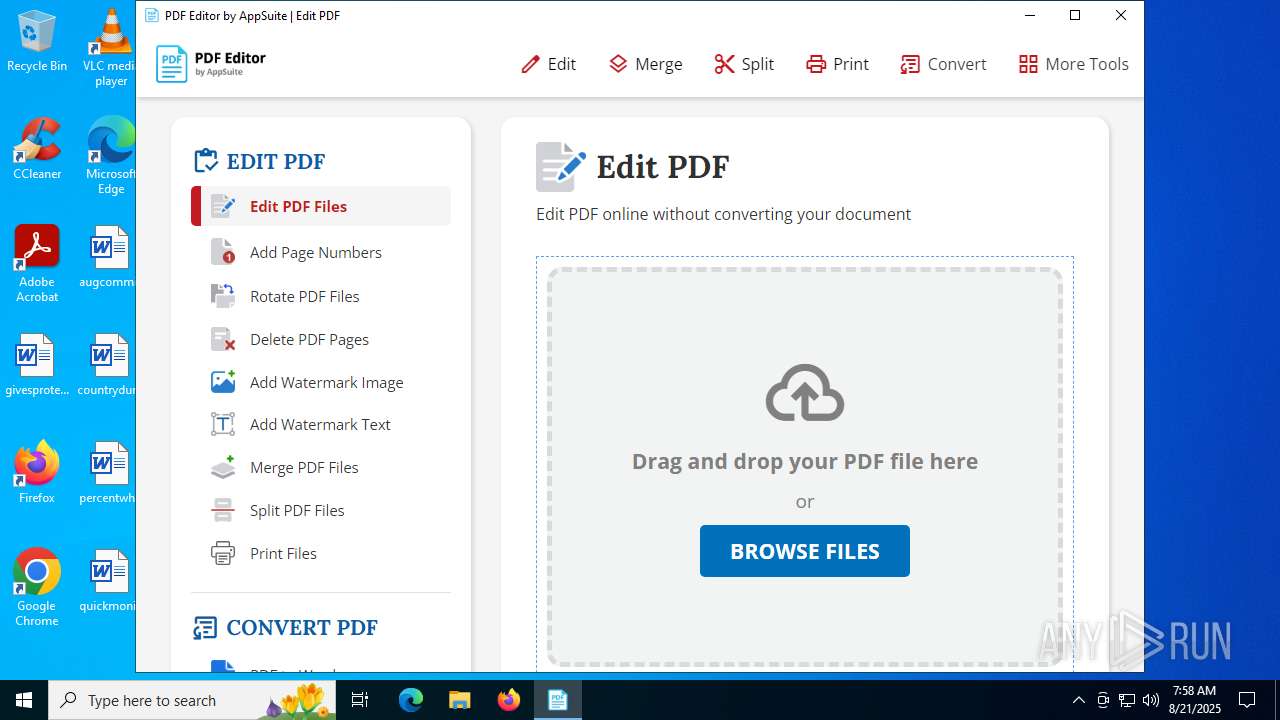Click the Split PDF Files icon
Image resolution: width=1280 pixels, height=720 pixels.
(x=223, y=510)
